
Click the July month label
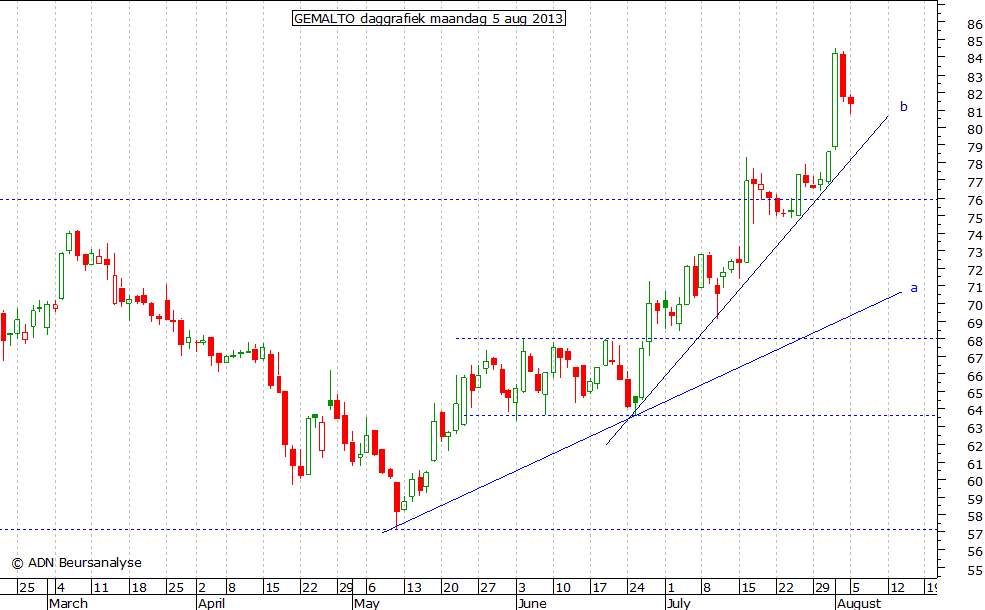pos(681,603)
